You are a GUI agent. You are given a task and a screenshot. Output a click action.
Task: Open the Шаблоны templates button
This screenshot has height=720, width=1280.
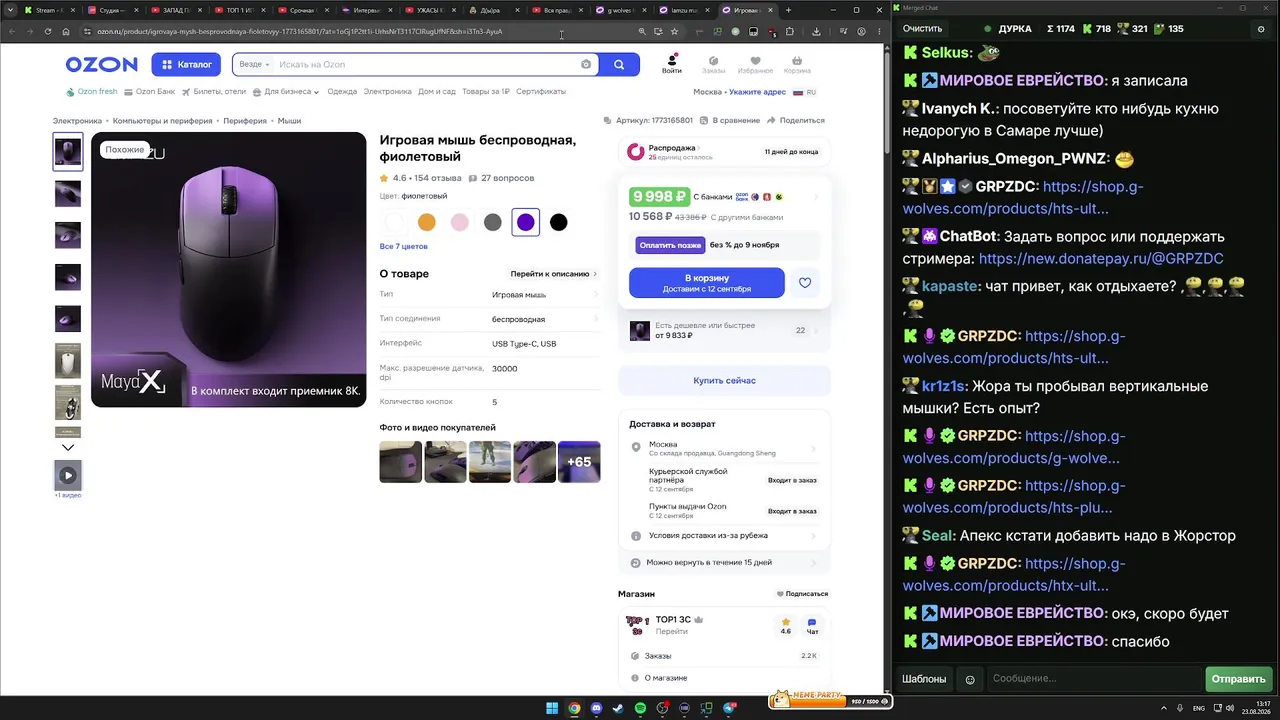point(924,679)
